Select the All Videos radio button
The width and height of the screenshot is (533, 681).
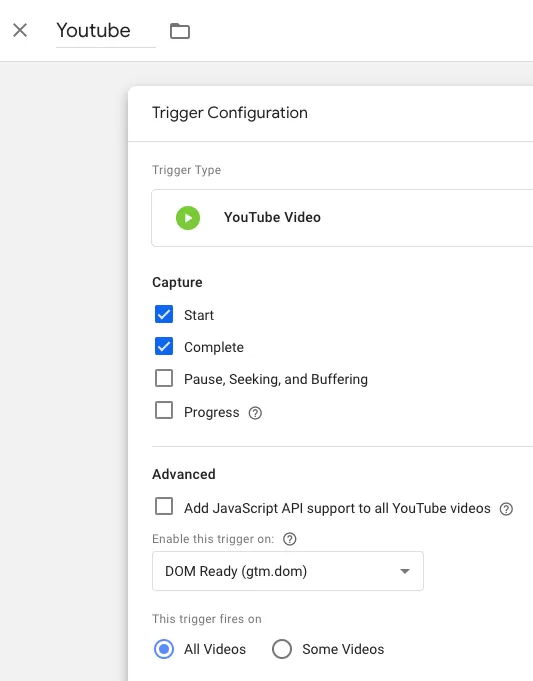click(164, 649)
